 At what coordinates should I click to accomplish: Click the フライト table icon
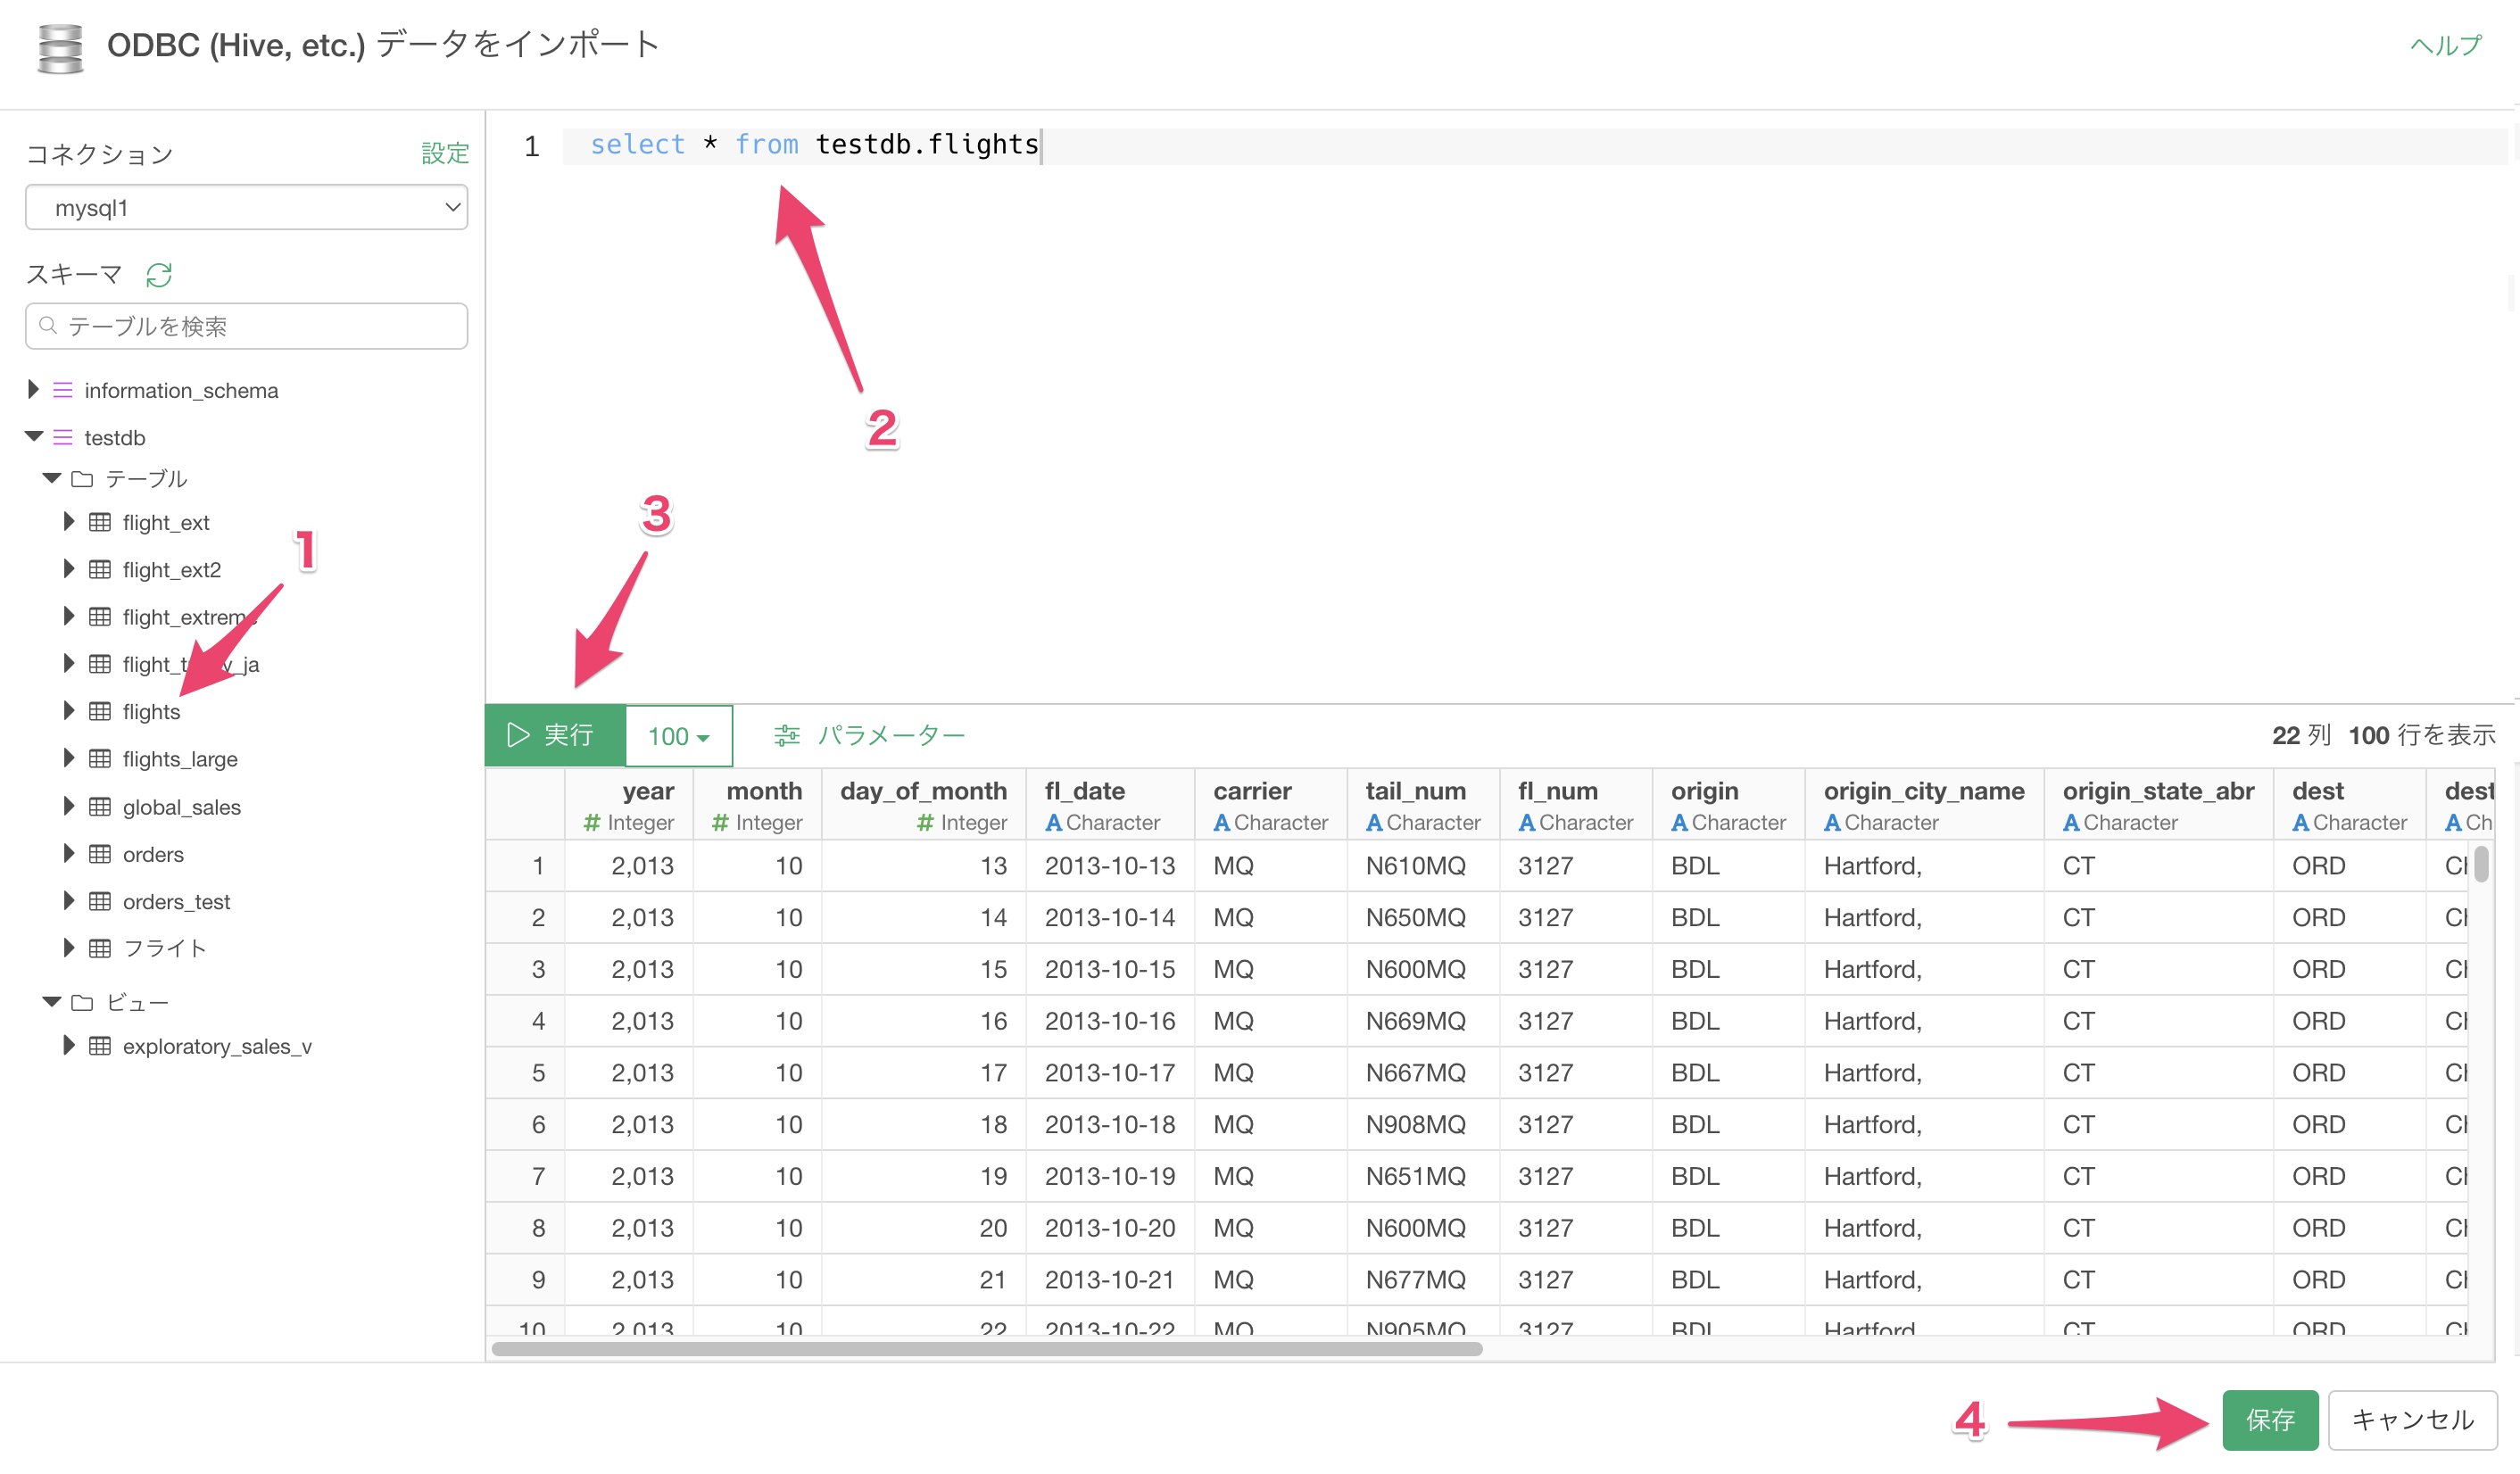pos(100,948)
